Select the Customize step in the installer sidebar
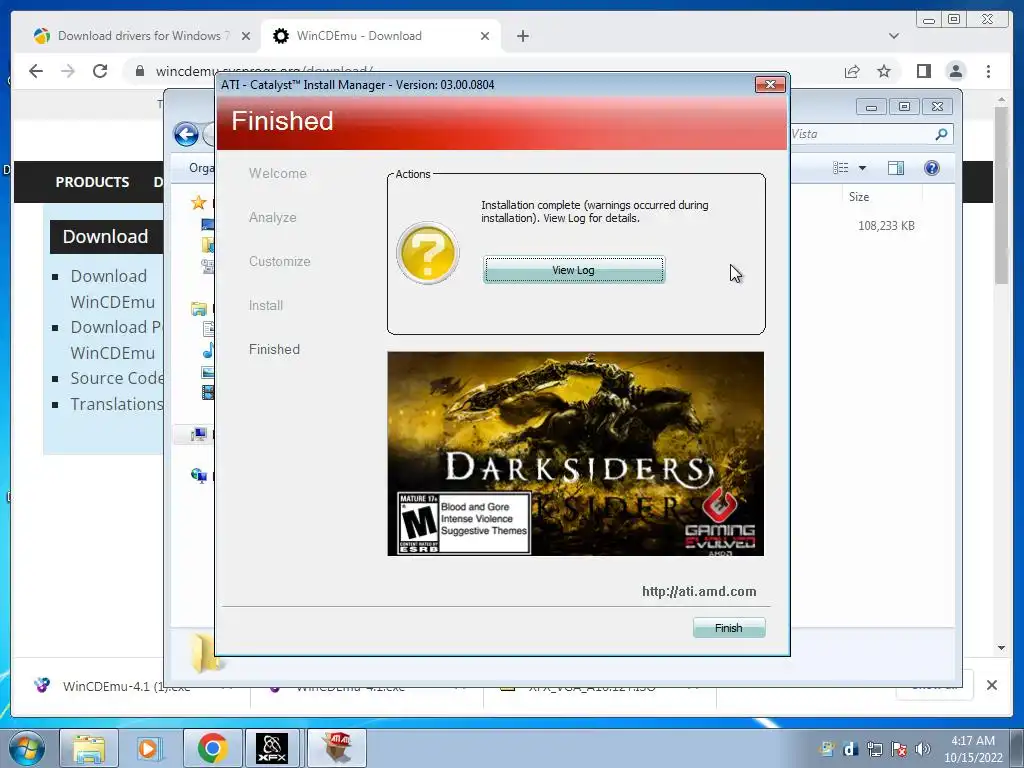This screenshot has width=1024, height=768. click(x=280, y=261)
